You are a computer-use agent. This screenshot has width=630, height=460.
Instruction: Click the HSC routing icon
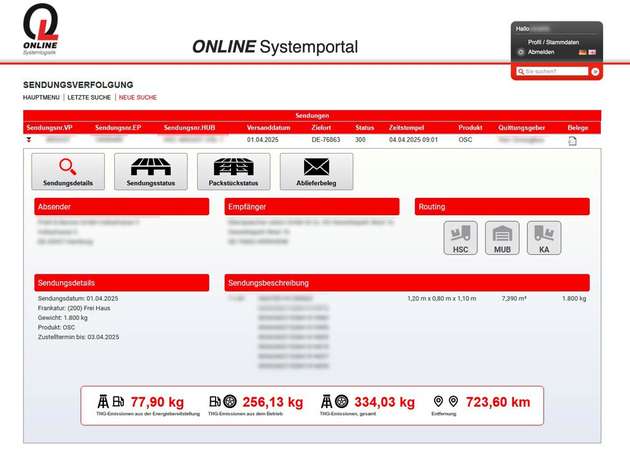[x=460, y=238]
